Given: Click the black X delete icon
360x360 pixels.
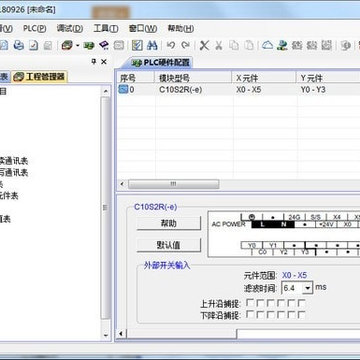Looking at the screenshot, I should tap(204, 45).
